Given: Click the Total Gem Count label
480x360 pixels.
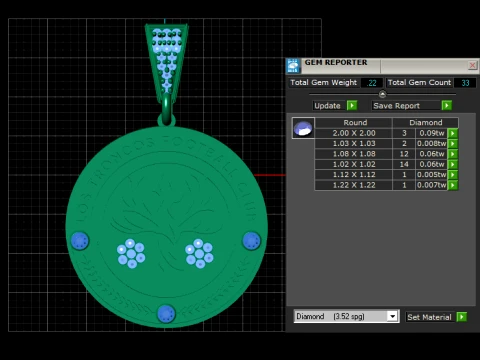Looking at the screenshot, I should (419, 83).
